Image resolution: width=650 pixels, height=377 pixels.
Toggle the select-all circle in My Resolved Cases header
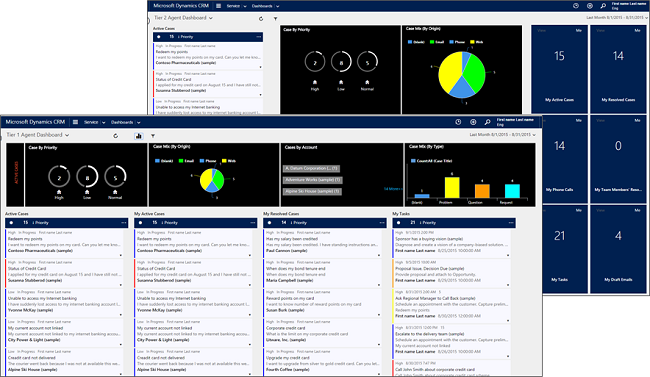pyautogui.click(x=269, y=223)
